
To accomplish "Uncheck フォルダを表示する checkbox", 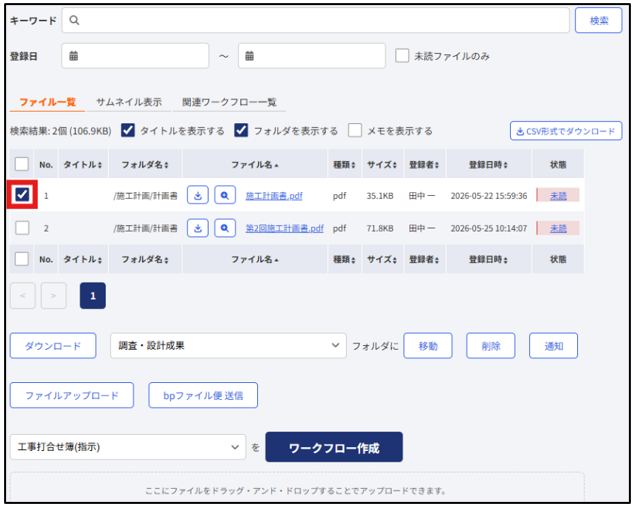I will pos(241,131).
